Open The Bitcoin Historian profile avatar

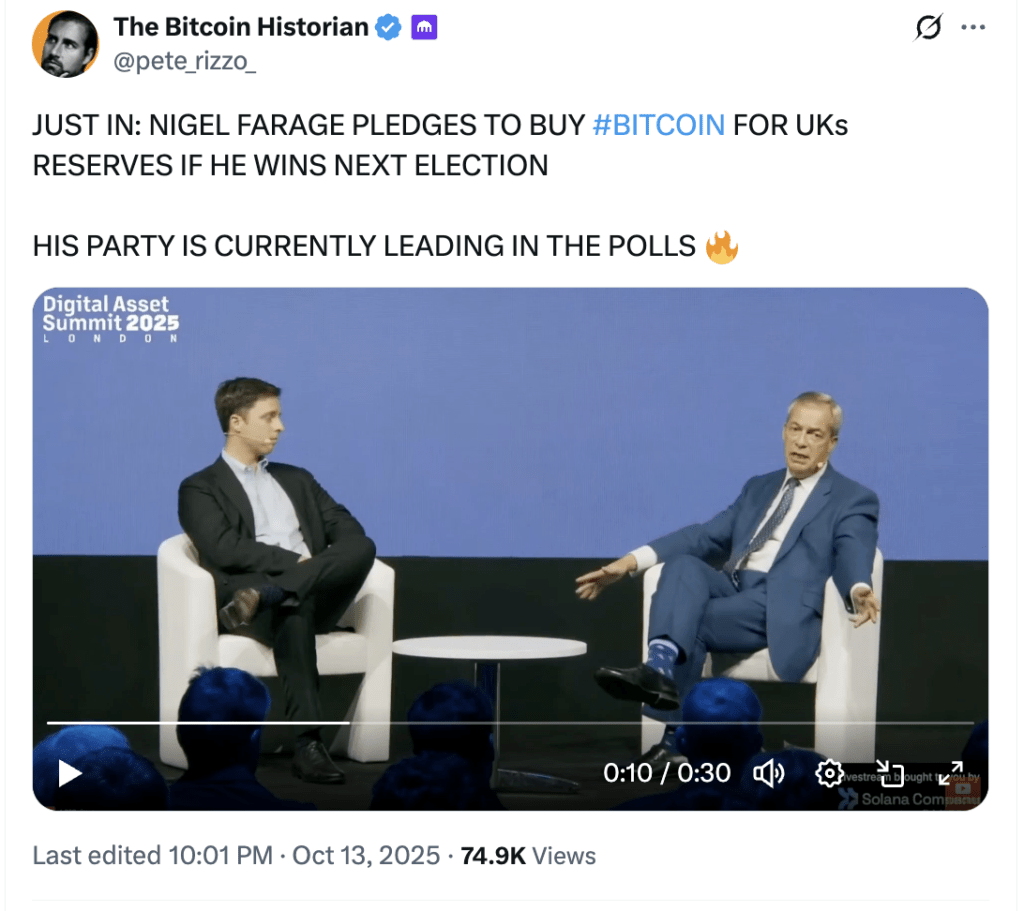click(x=65, y=44)
